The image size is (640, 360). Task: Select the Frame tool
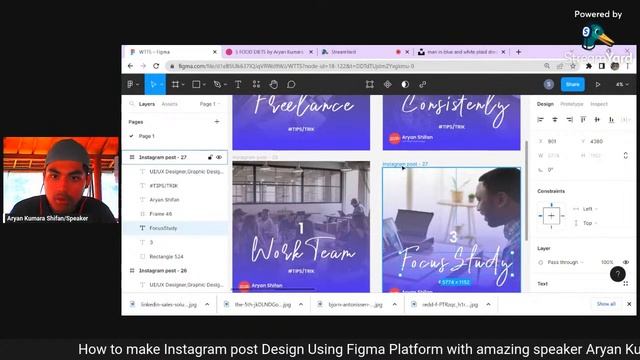pyautogui.click(x=175, y=84)
